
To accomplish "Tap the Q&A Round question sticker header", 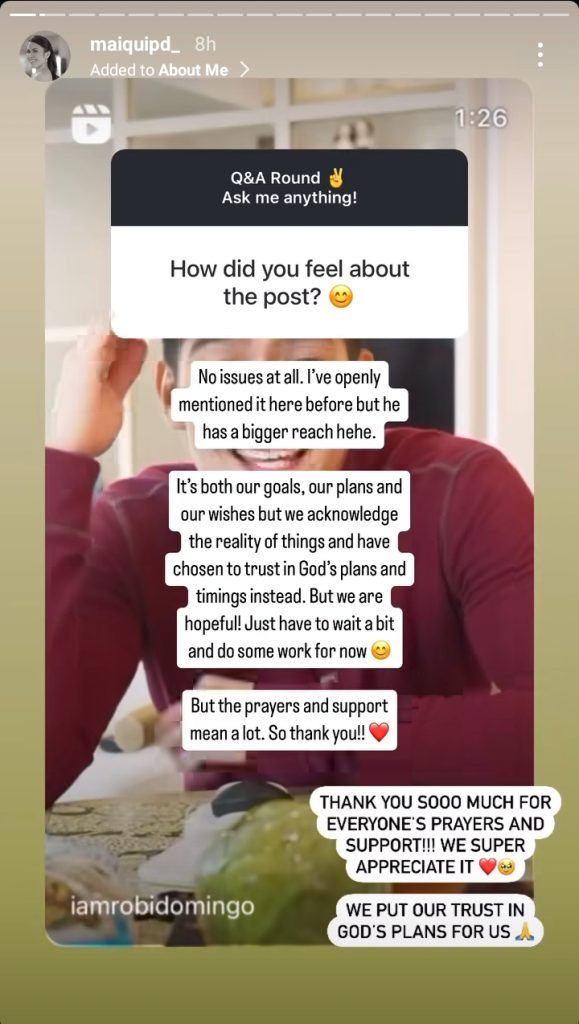I will point(289,187).
